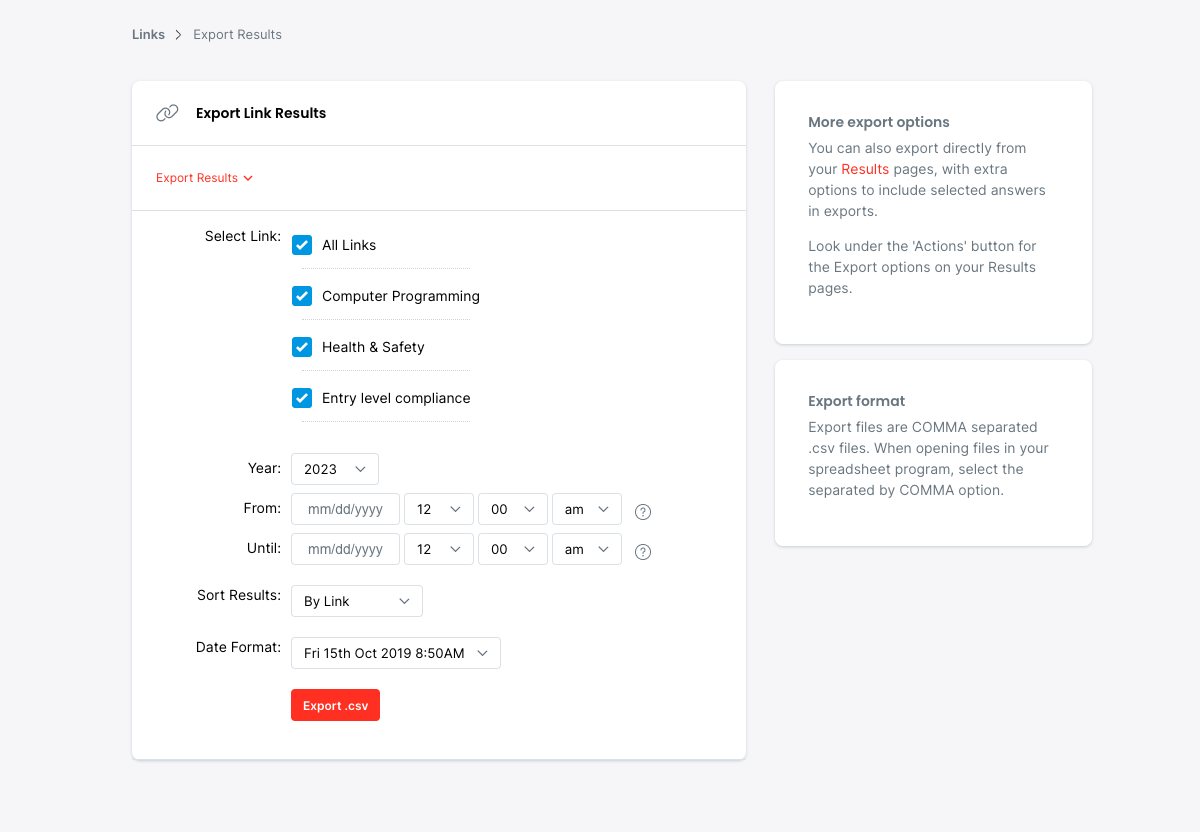Click the help icon beside Until time
The width and height of the screenshot is (1200, 832).
tap(643, 552)
